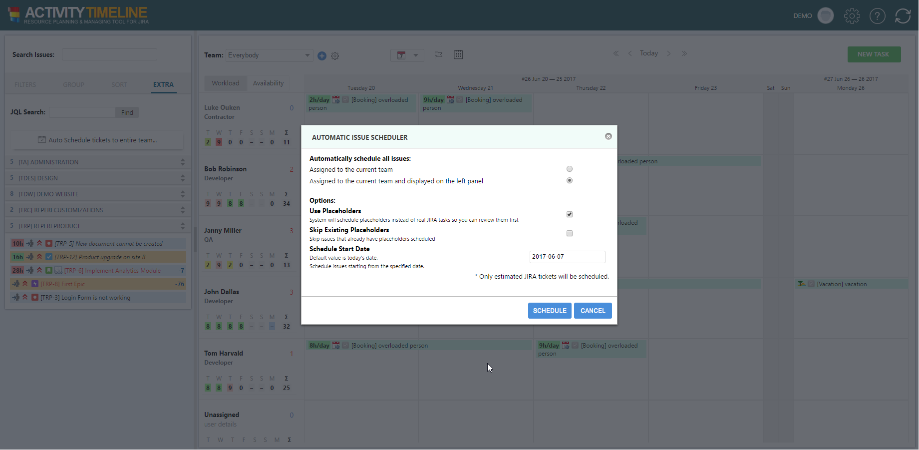Click the Schedule Start Date field
The height and width of the screenshot is (450, 919).
[x=565, y=257]
